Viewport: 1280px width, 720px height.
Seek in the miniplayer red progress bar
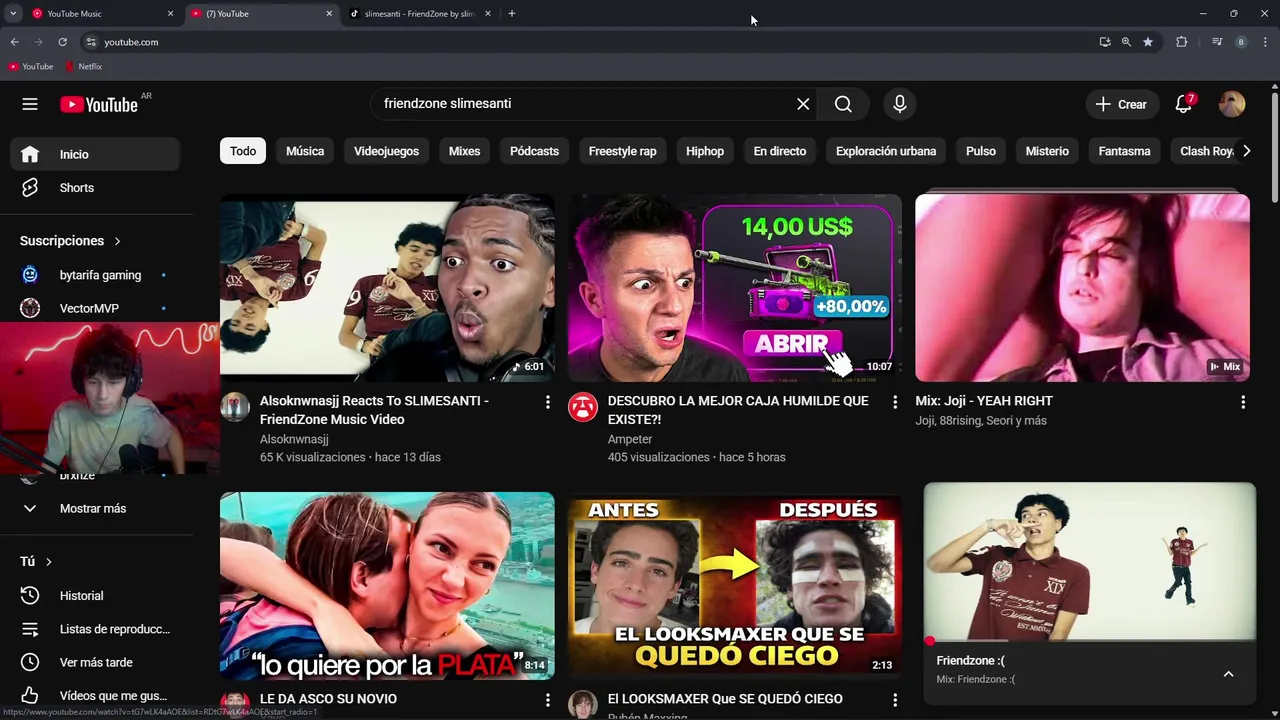(x=1090, y=640)
